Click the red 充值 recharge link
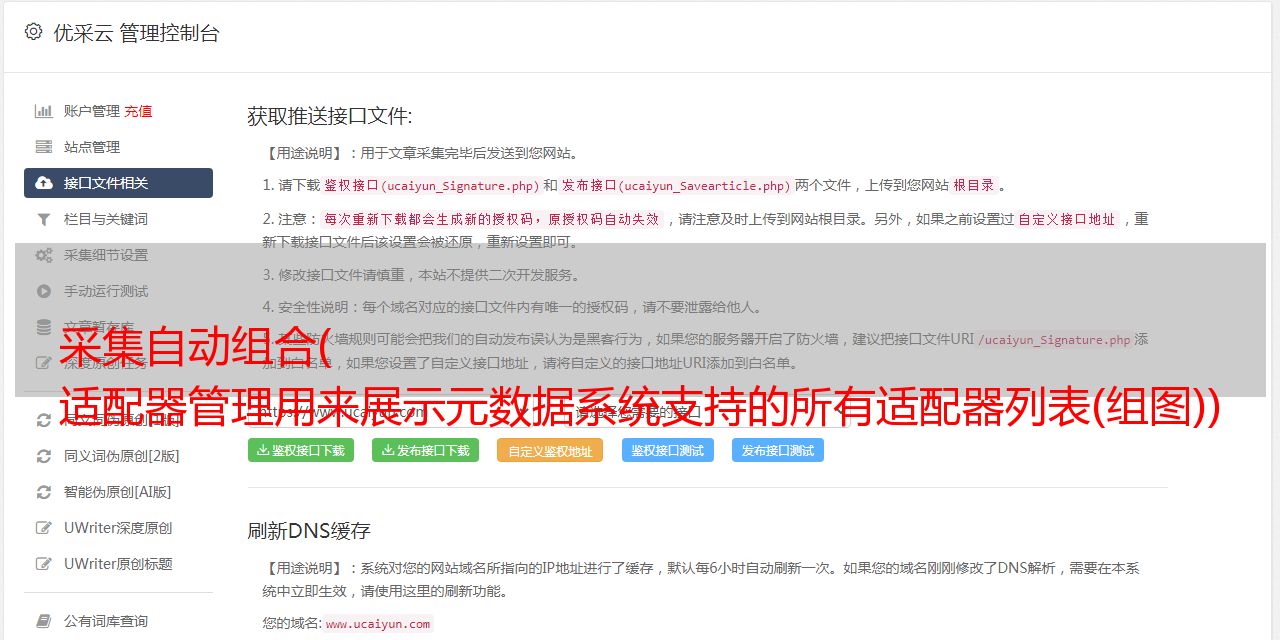 coord(138,111)
